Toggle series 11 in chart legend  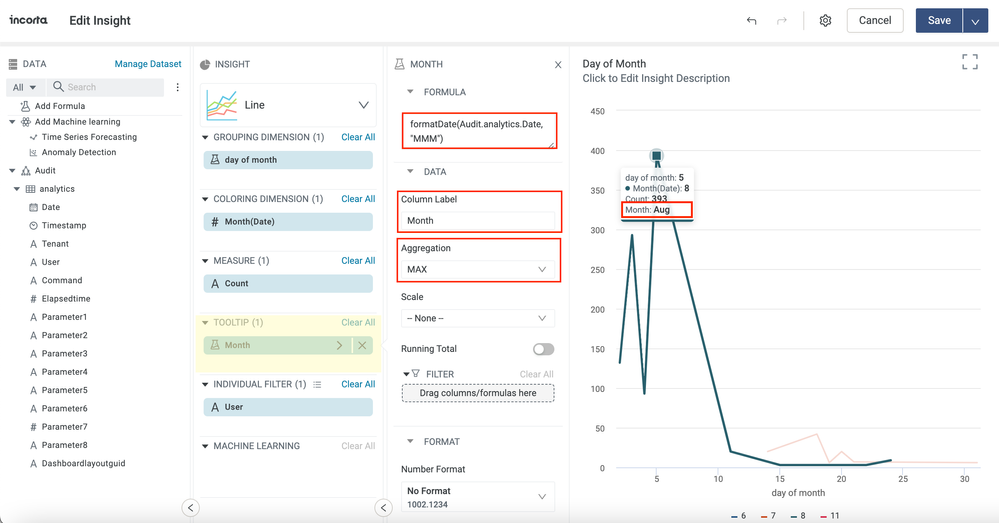pyautogui.click(x=830, y=516)
